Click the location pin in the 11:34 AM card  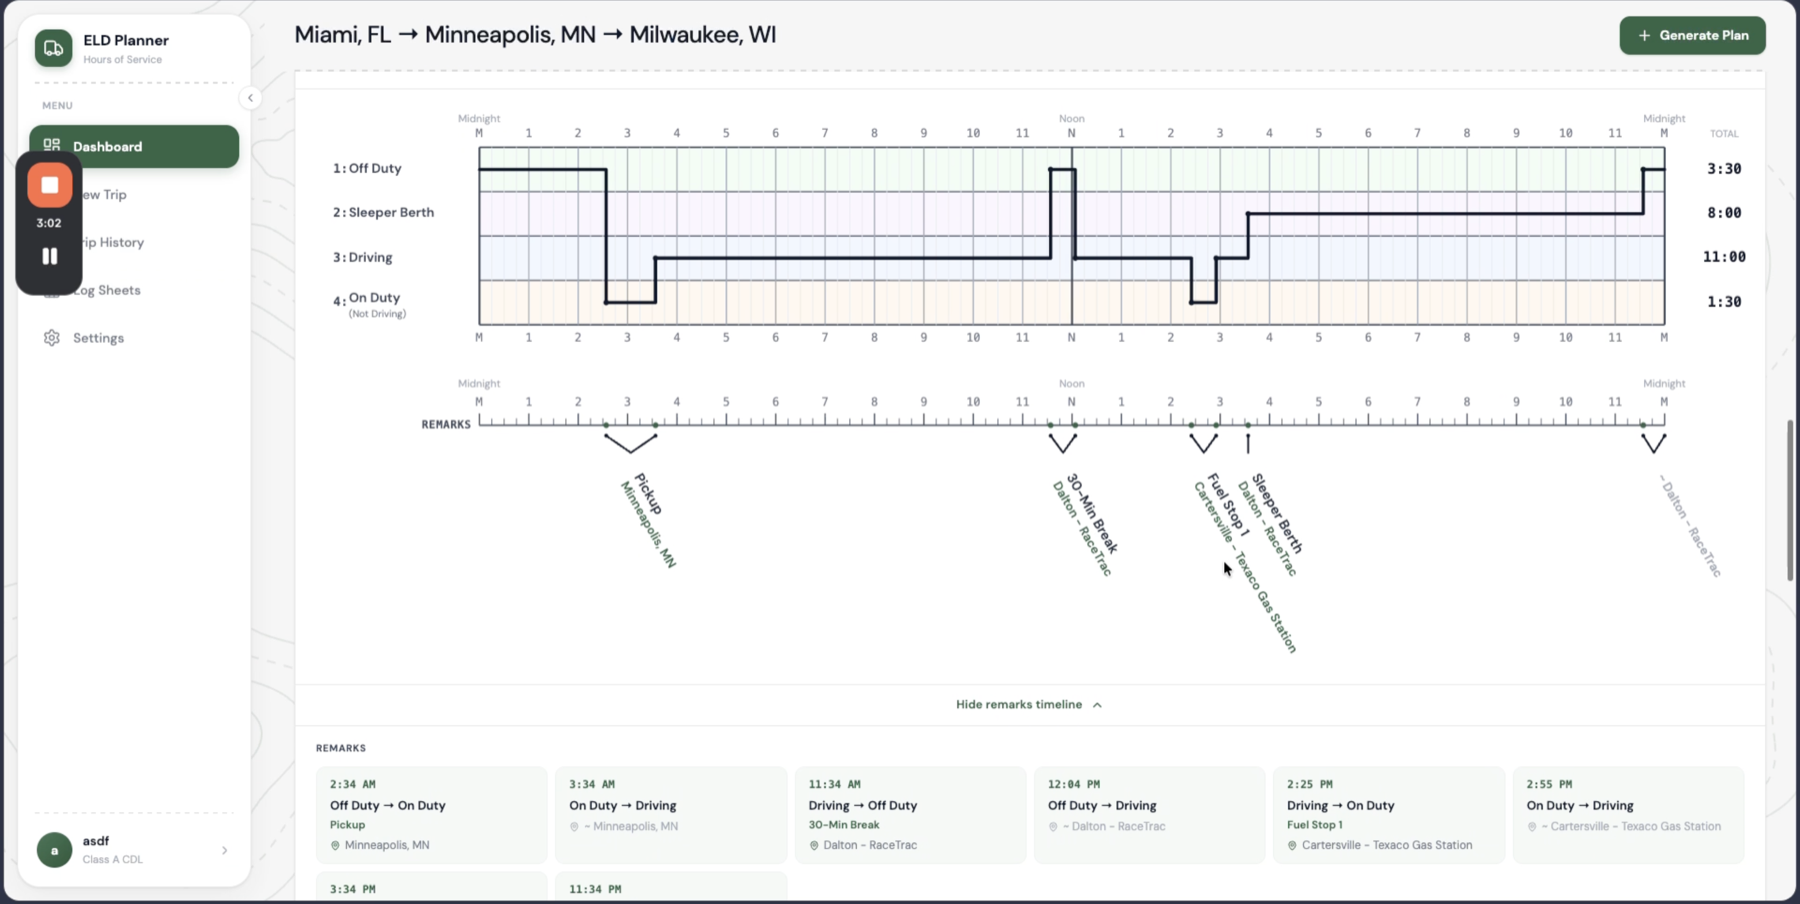pyautogui.click(x=814, y=846)
